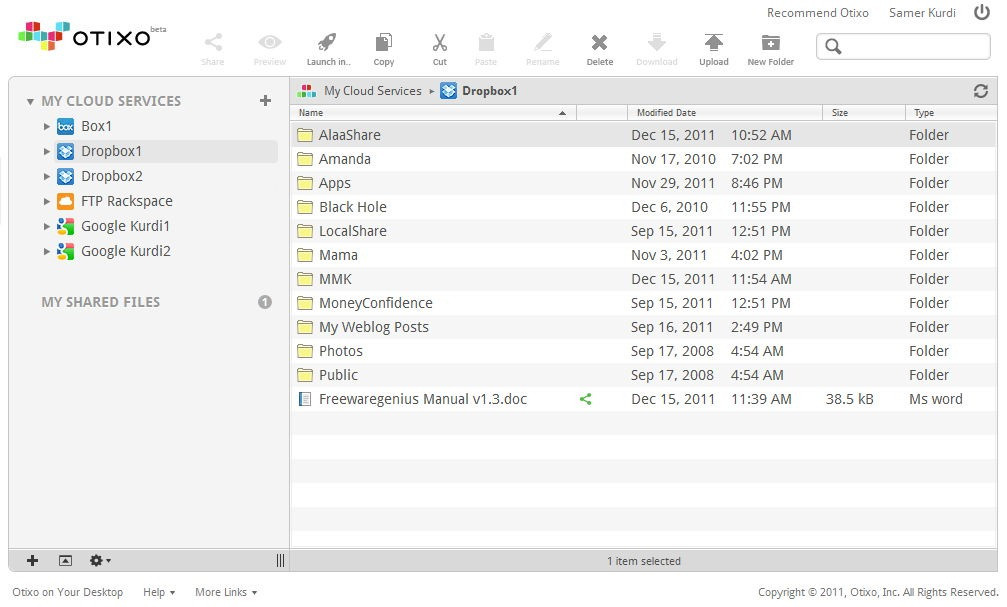Click the Preview eye icon
Screen dimensions: 1007x607
[x=270, y=42]
